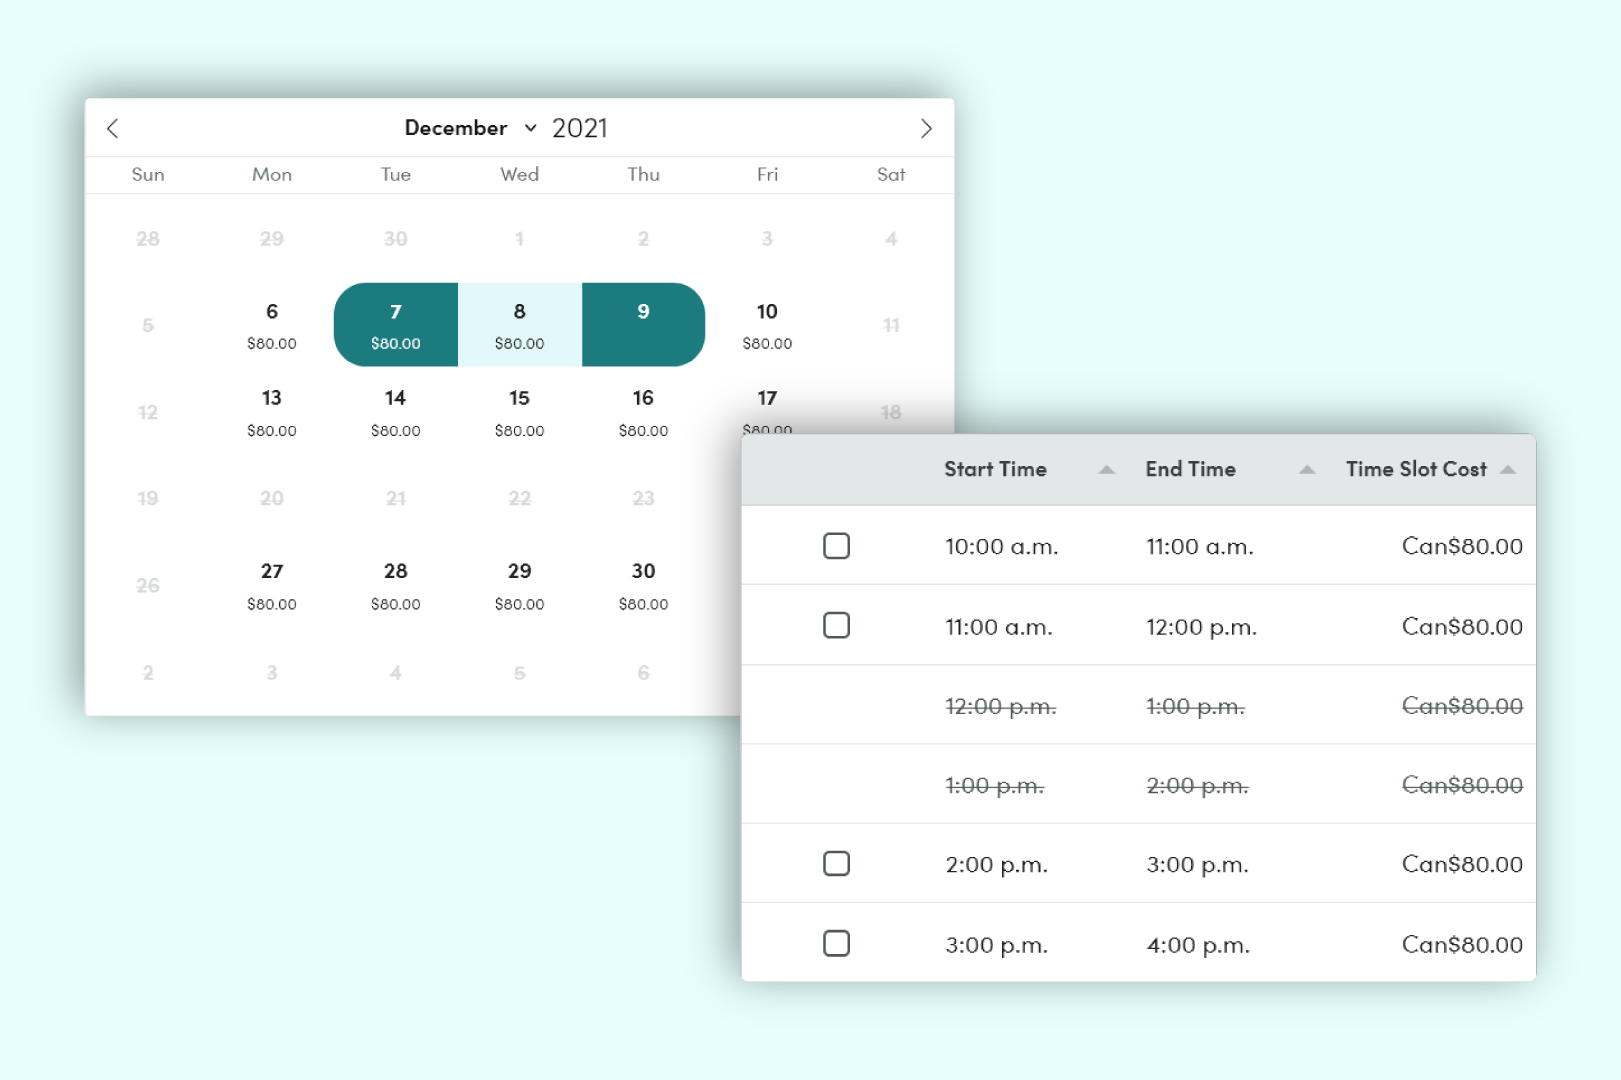Check the 3:00 p.m. booking slot
Screen dimensions: 1621x1080
tap(836, 942)
